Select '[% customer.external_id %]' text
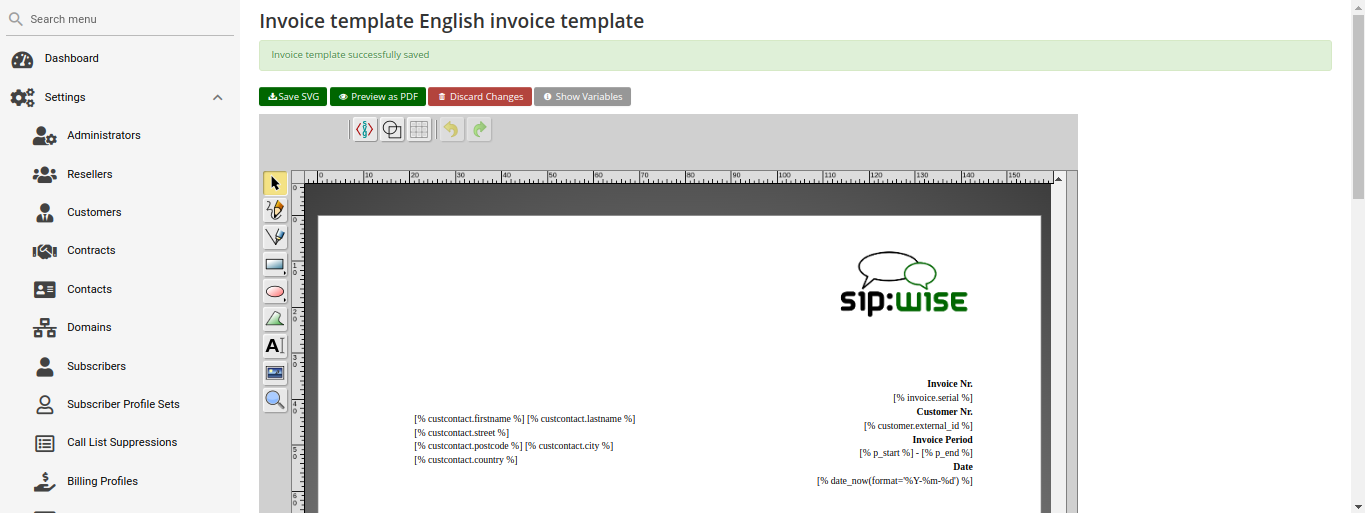Image resolution: width=1365 pixels, height=513 pixels. (918, 426)
